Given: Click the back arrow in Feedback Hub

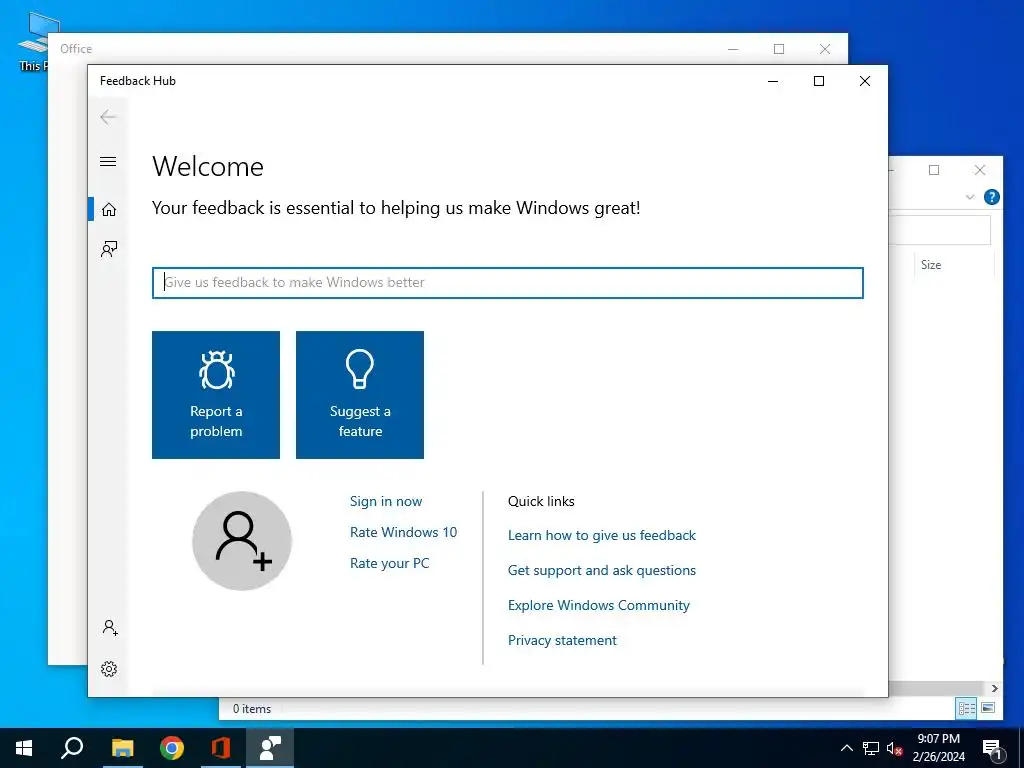Looking at the screenshot, I should click(x=108, y=117).
